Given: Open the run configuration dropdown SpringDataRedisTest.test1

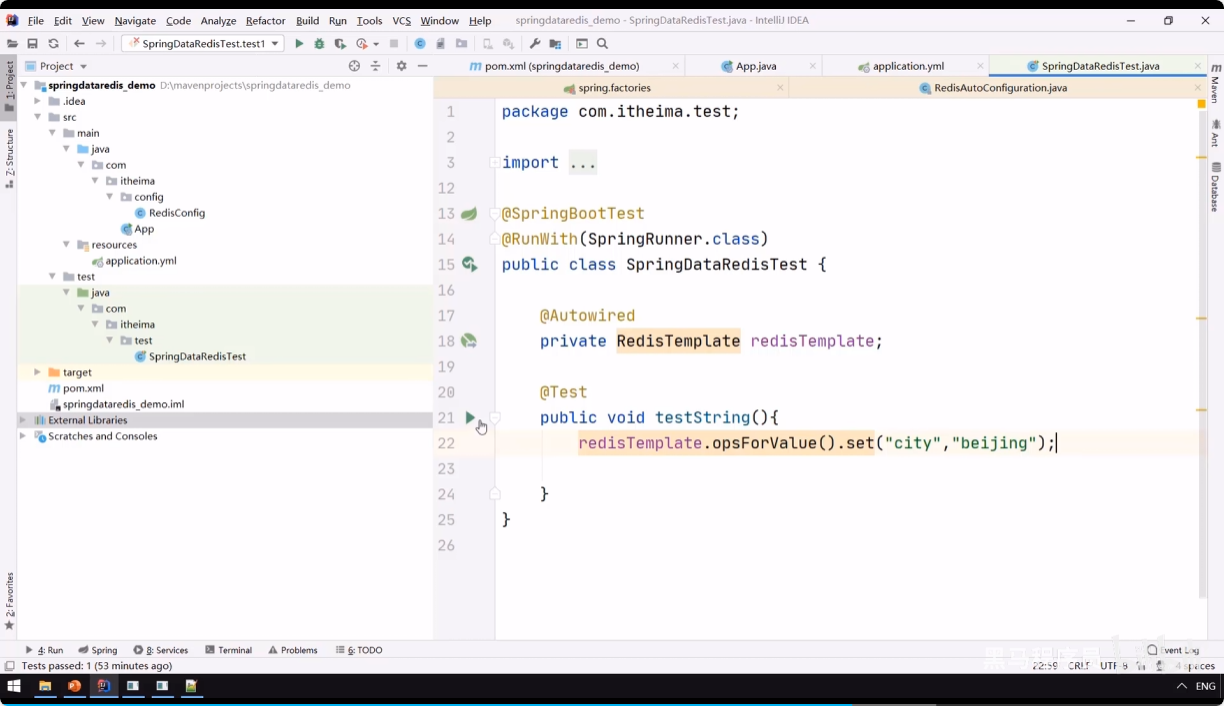Looking at the screenshot, I should click(203, 44).
